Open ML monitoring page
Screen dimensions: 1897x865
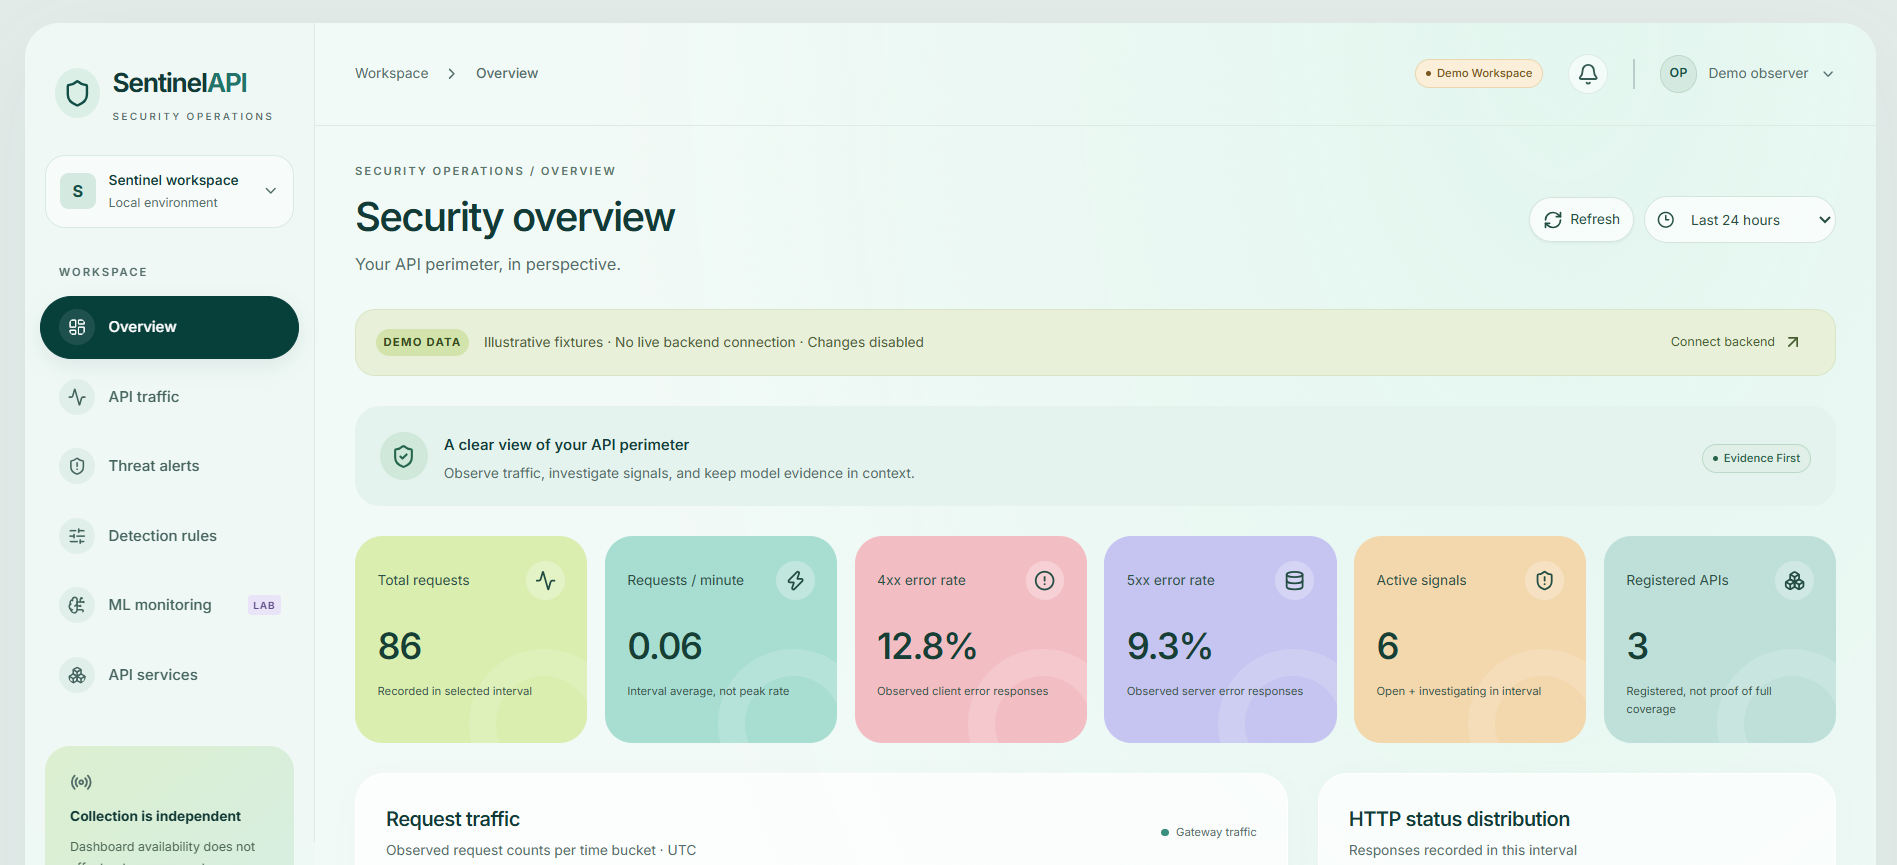point(169,605)
